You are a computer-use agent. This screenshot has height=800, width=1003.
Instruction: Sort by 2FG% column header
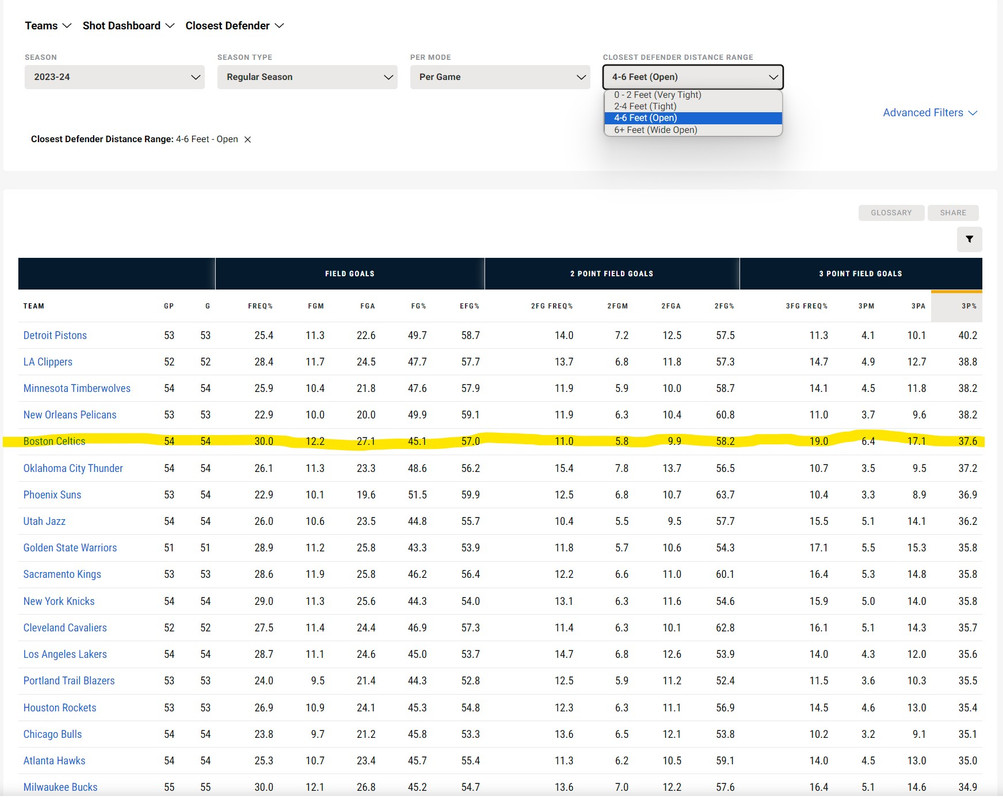coord(724,306)
